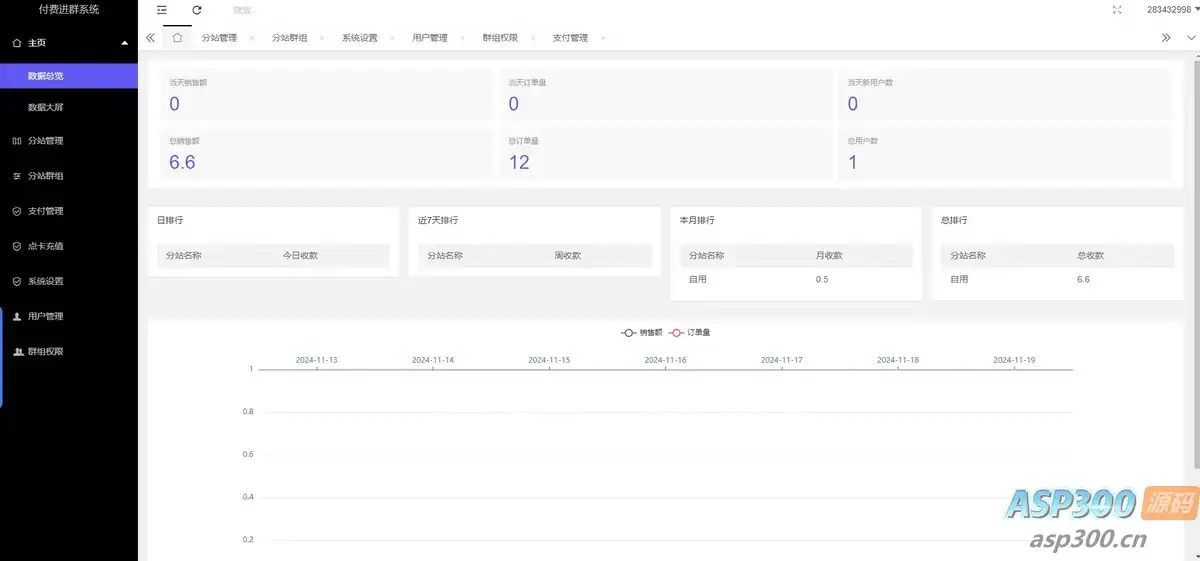Toggle the sidebar collapse icon in top bar
The height and width of the screenshot is (561, 1200).
click(162, 10)
